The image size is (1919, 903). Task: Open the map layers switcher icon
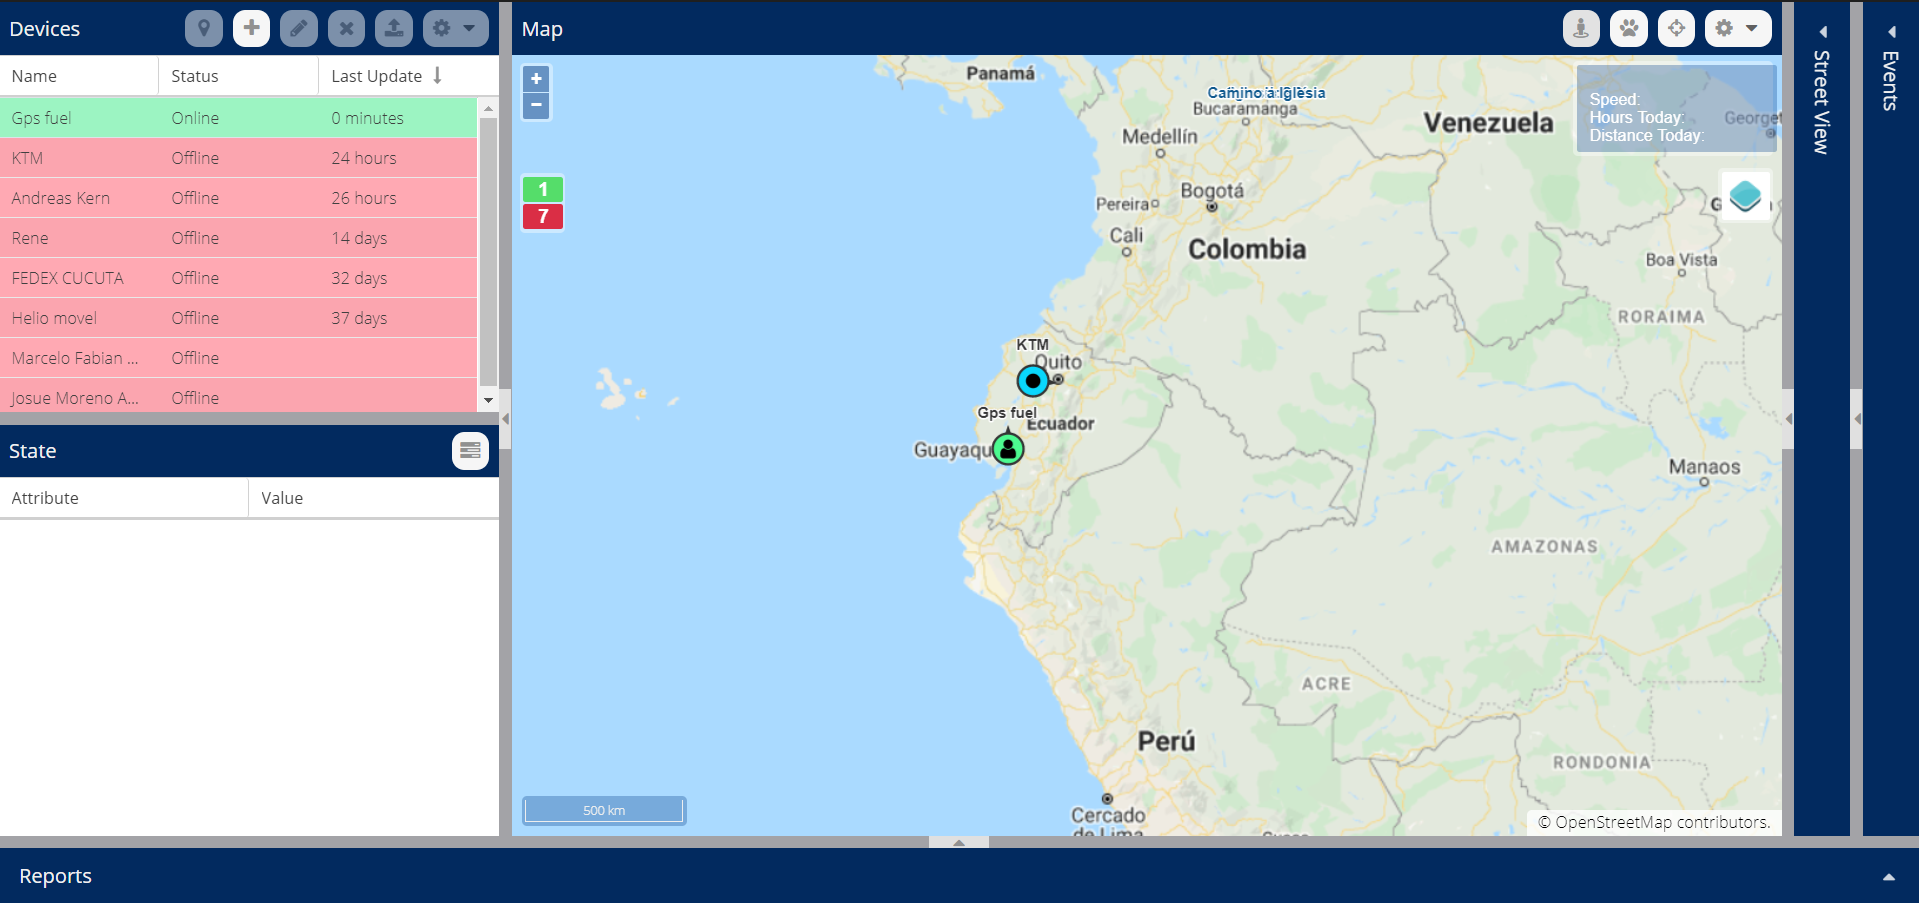(x=1745, y=196)
